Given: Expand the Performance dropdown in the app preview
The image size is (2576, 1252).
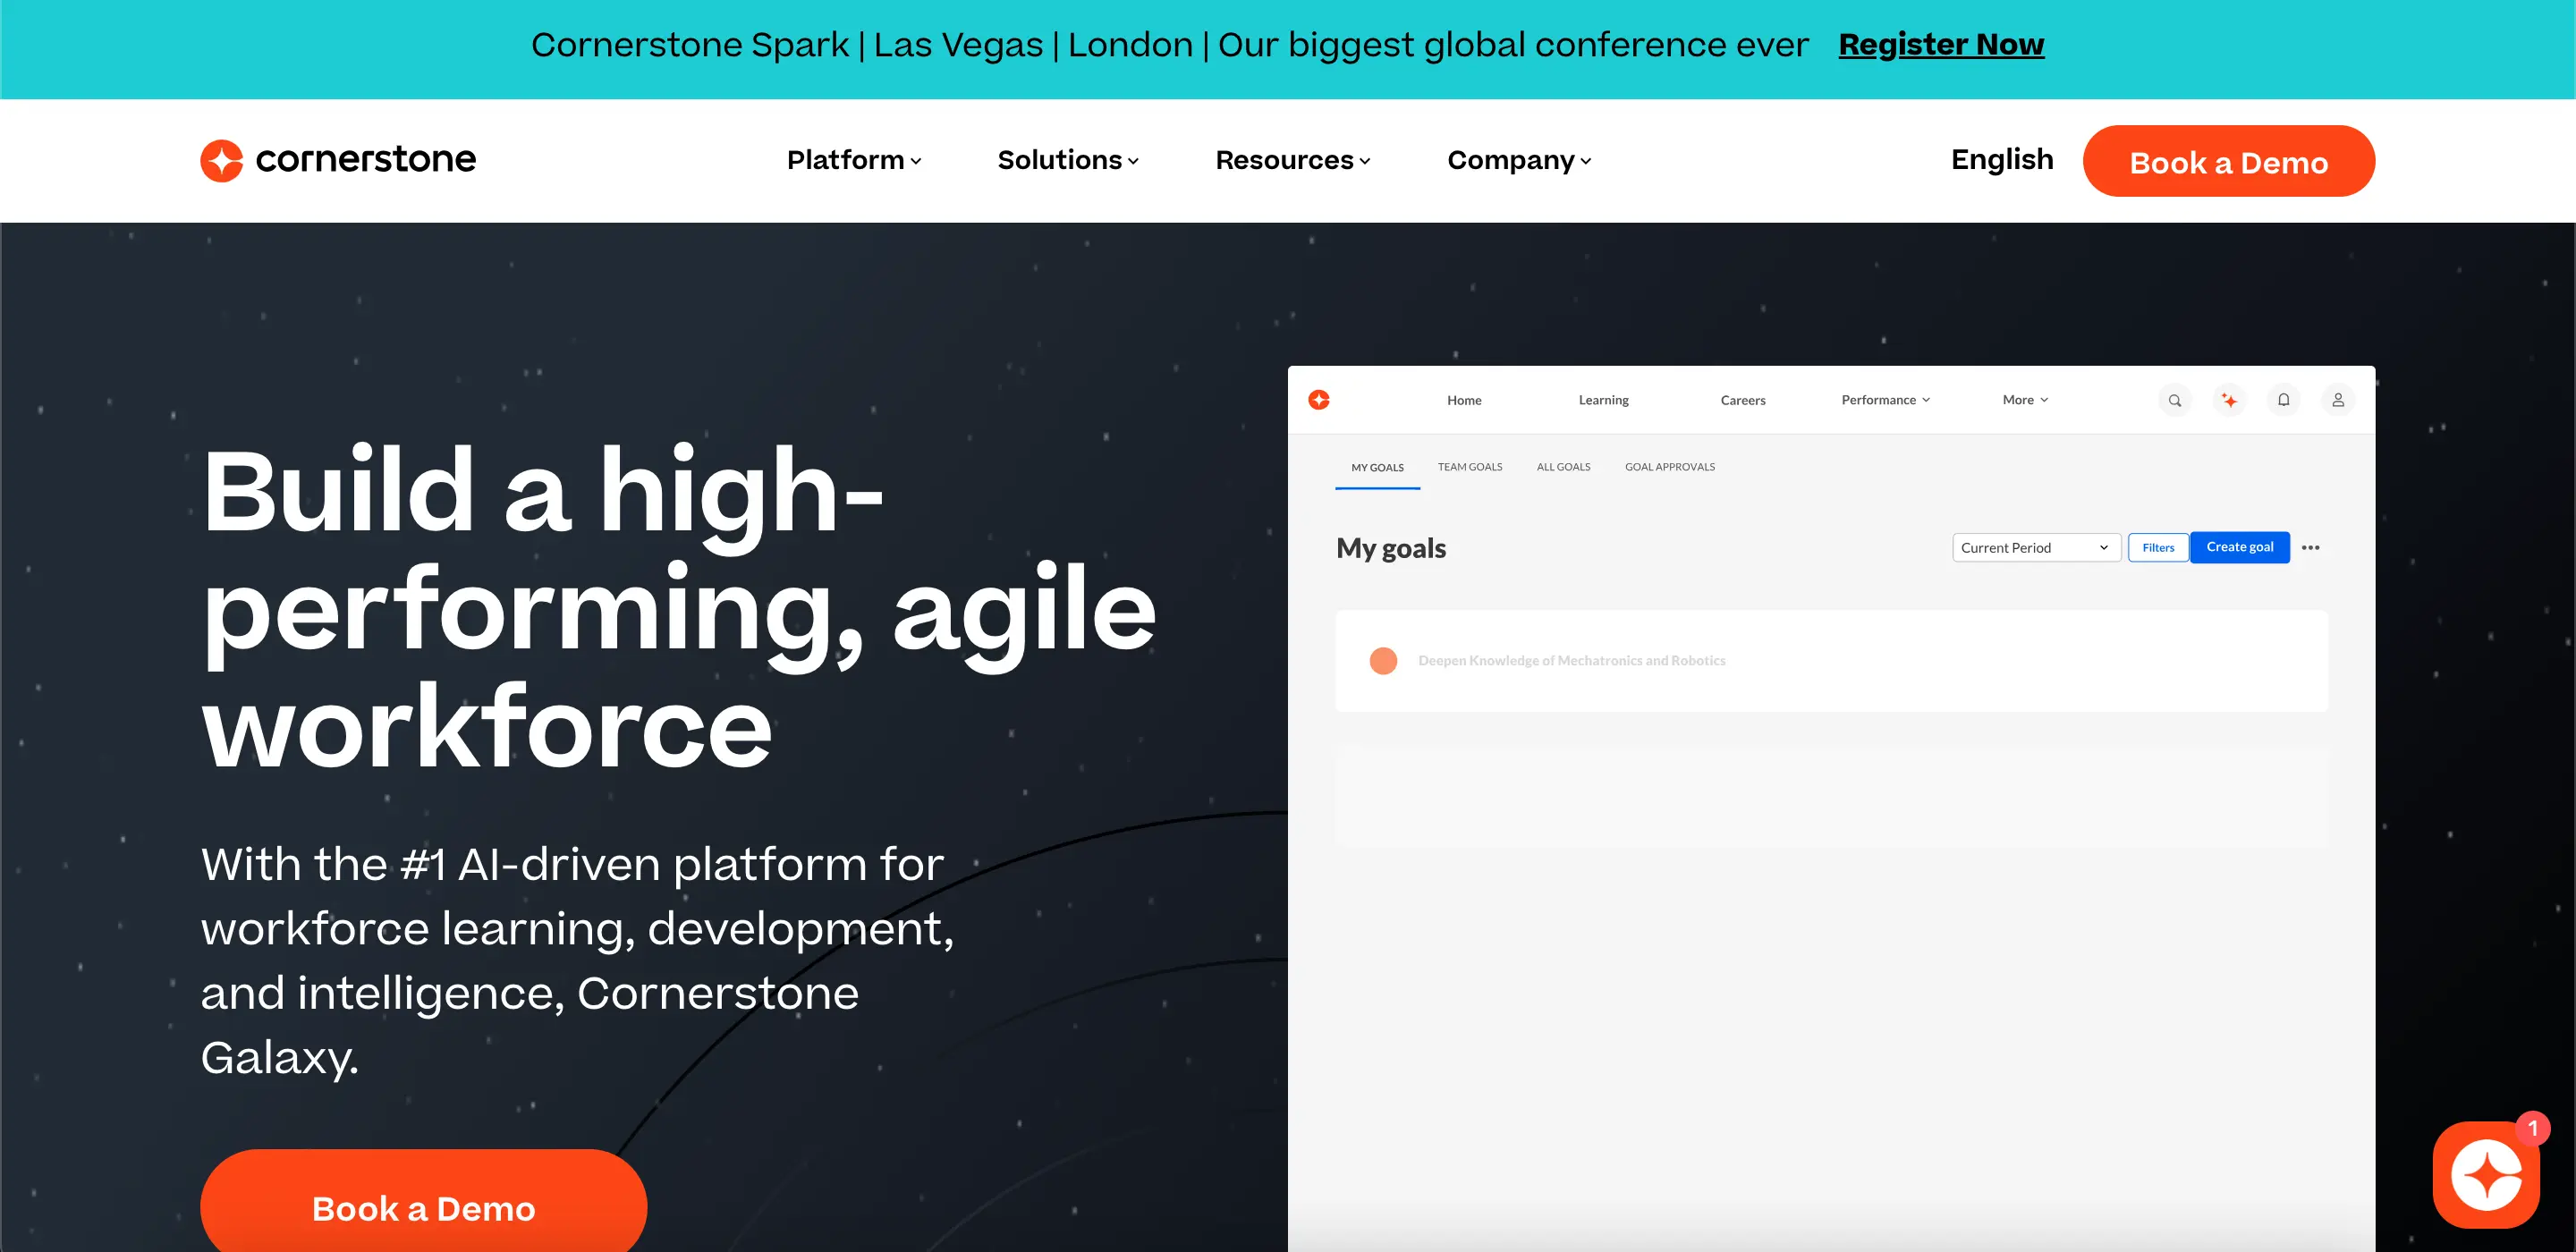Looking at the screenshot, I should click(x=1886, y=400).
